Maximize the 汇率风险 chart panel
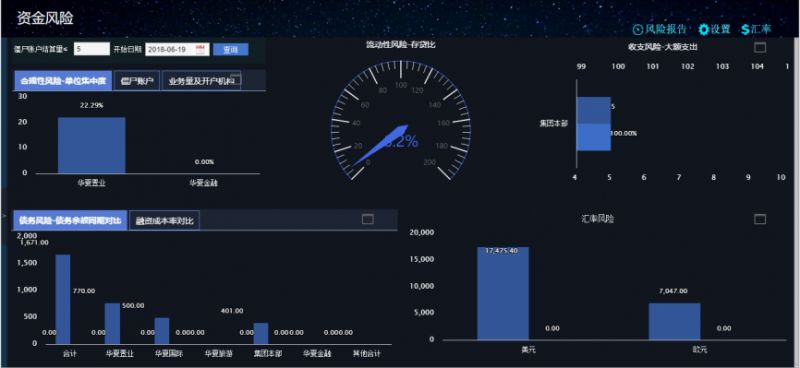 point(760,219)
